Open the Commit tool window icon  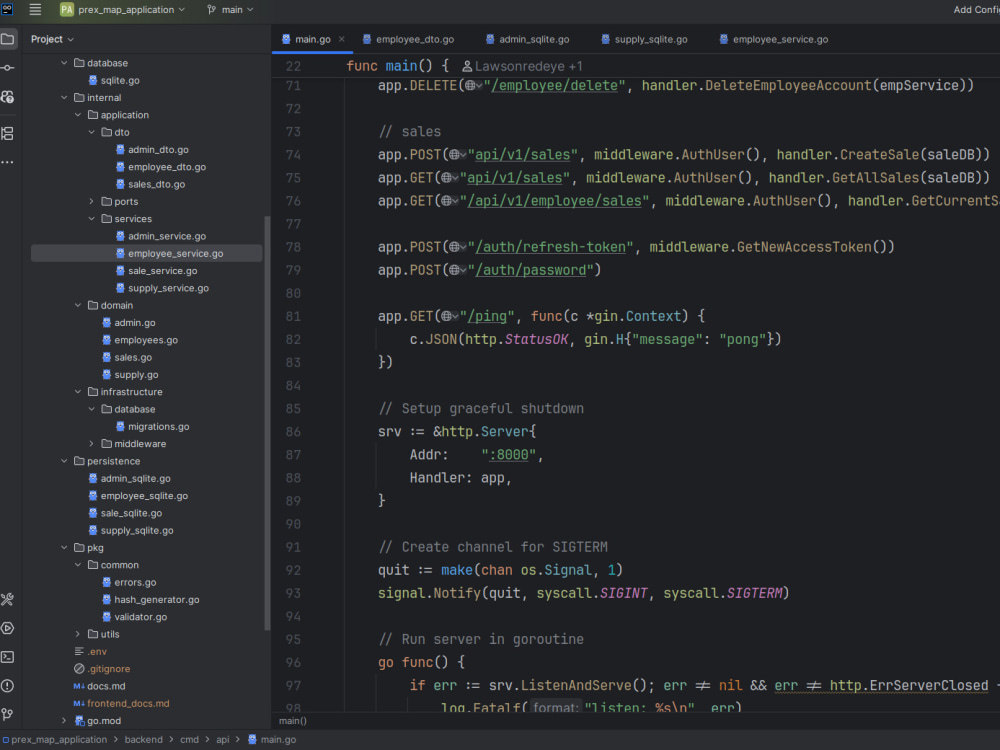8,68
